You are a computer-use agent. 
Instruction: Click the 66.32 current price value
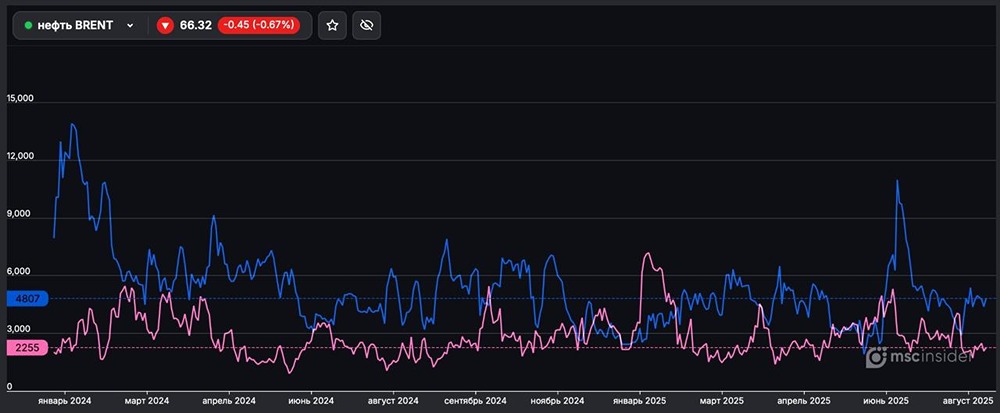tap(196, 25)
